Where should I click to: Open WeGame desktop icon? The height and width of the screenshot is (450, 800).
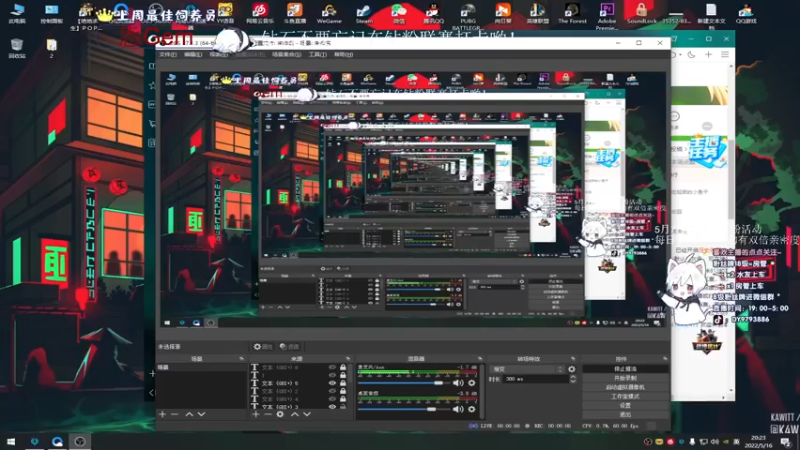[x=329, y=13]
